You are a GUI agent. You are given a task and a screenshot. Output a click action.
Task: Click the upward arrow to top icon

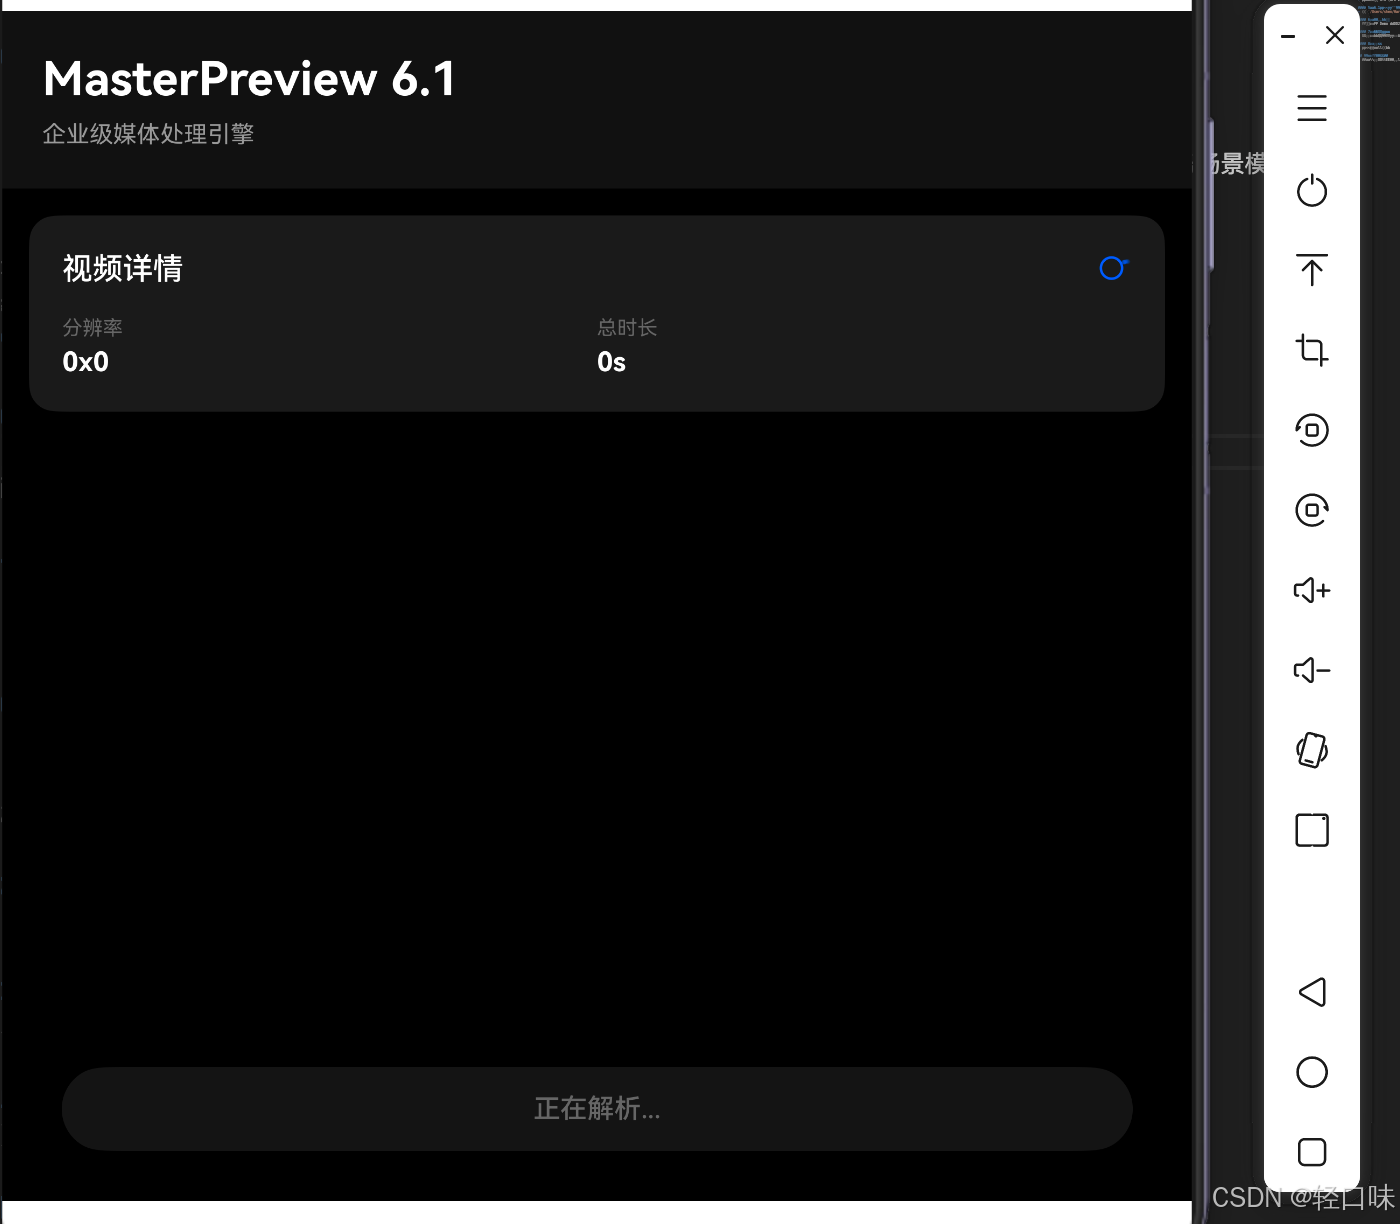pyautogui.click(x=1312, y=270)
